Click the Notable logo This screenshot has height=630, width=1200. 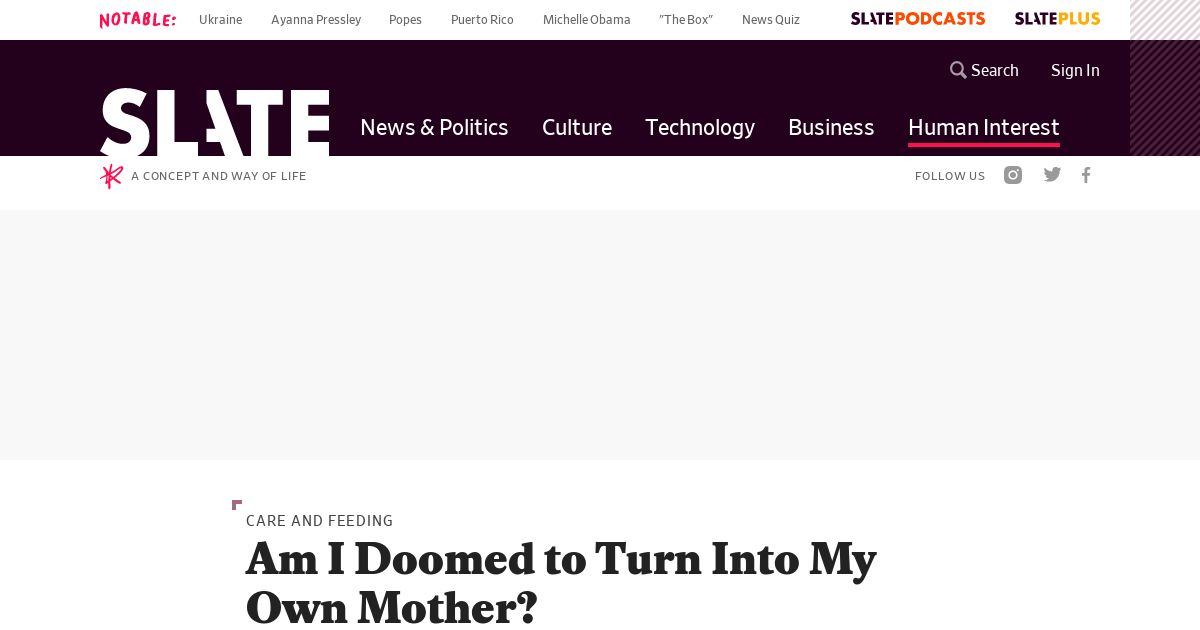point(138,20)
